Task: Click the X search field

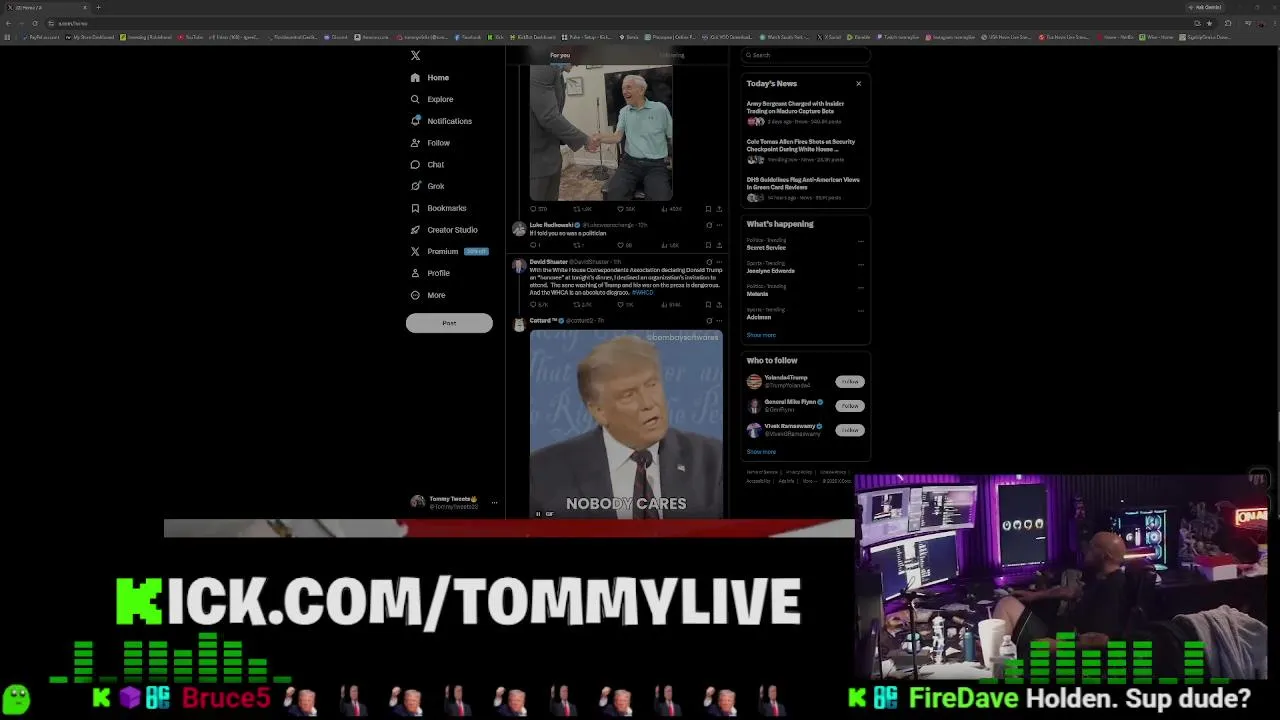Action: click(806, 55)
